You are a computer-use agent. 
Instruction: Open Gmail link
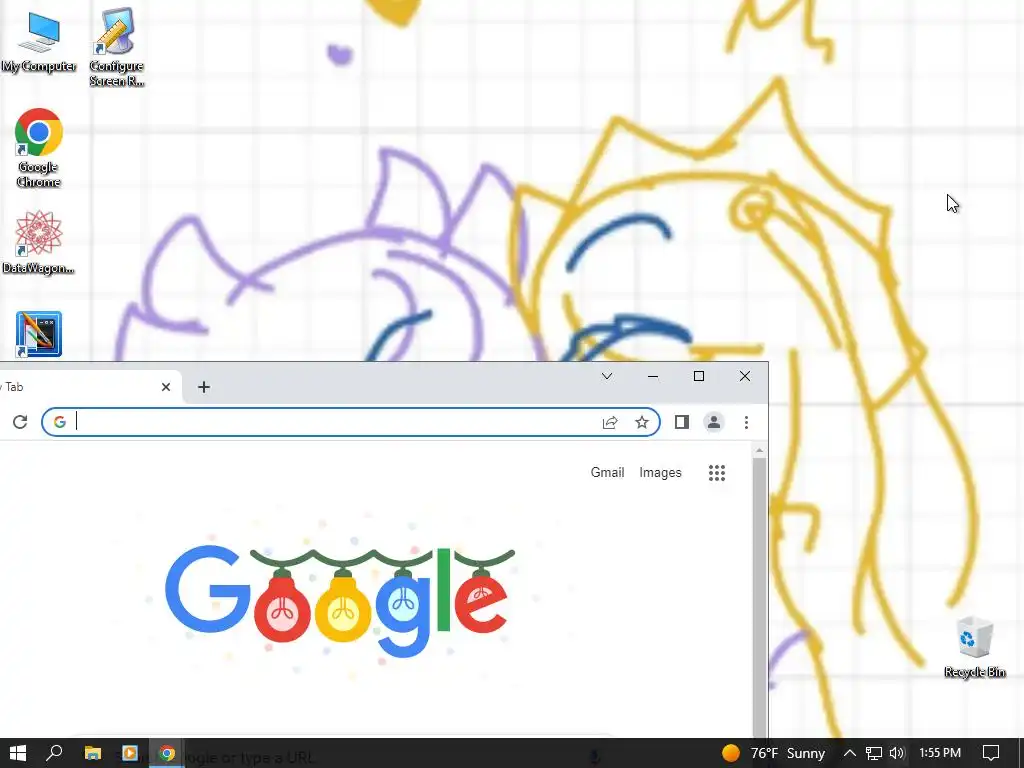pyautogui.click(x=607, y=472)
